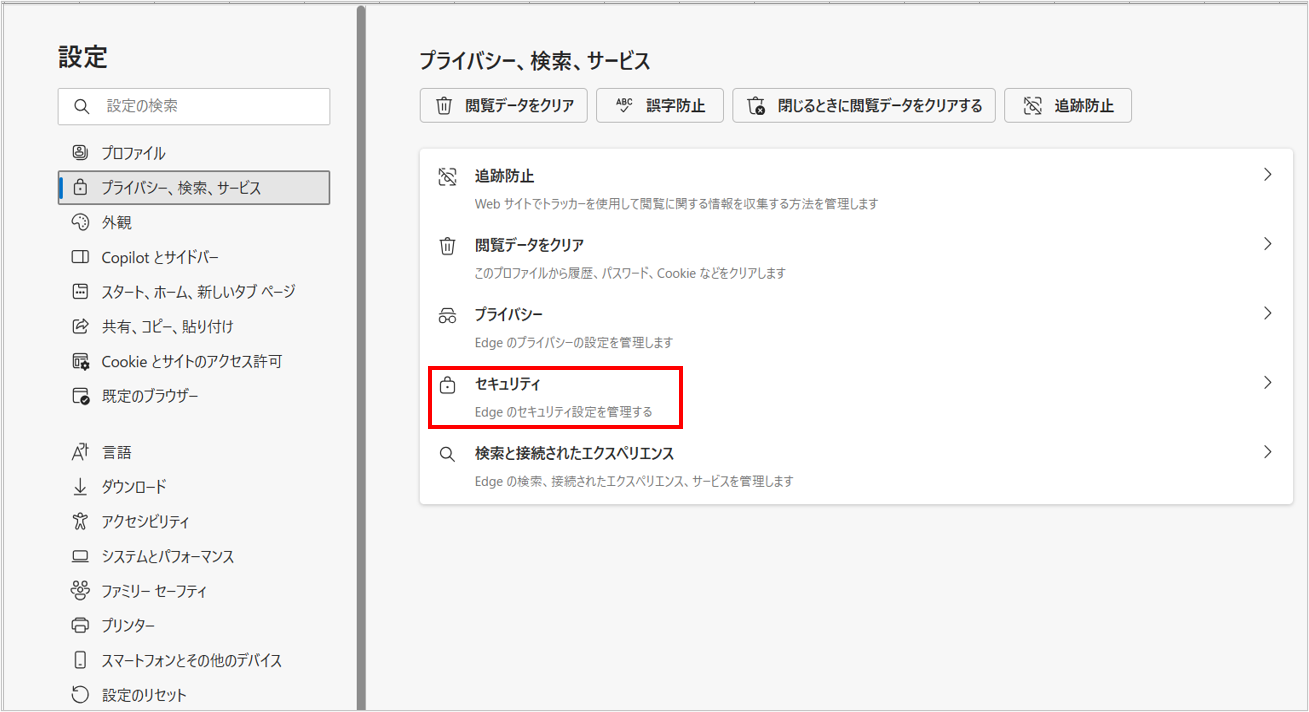
Task: Open the セキュリティ settings row title
Action: [507, 384]
